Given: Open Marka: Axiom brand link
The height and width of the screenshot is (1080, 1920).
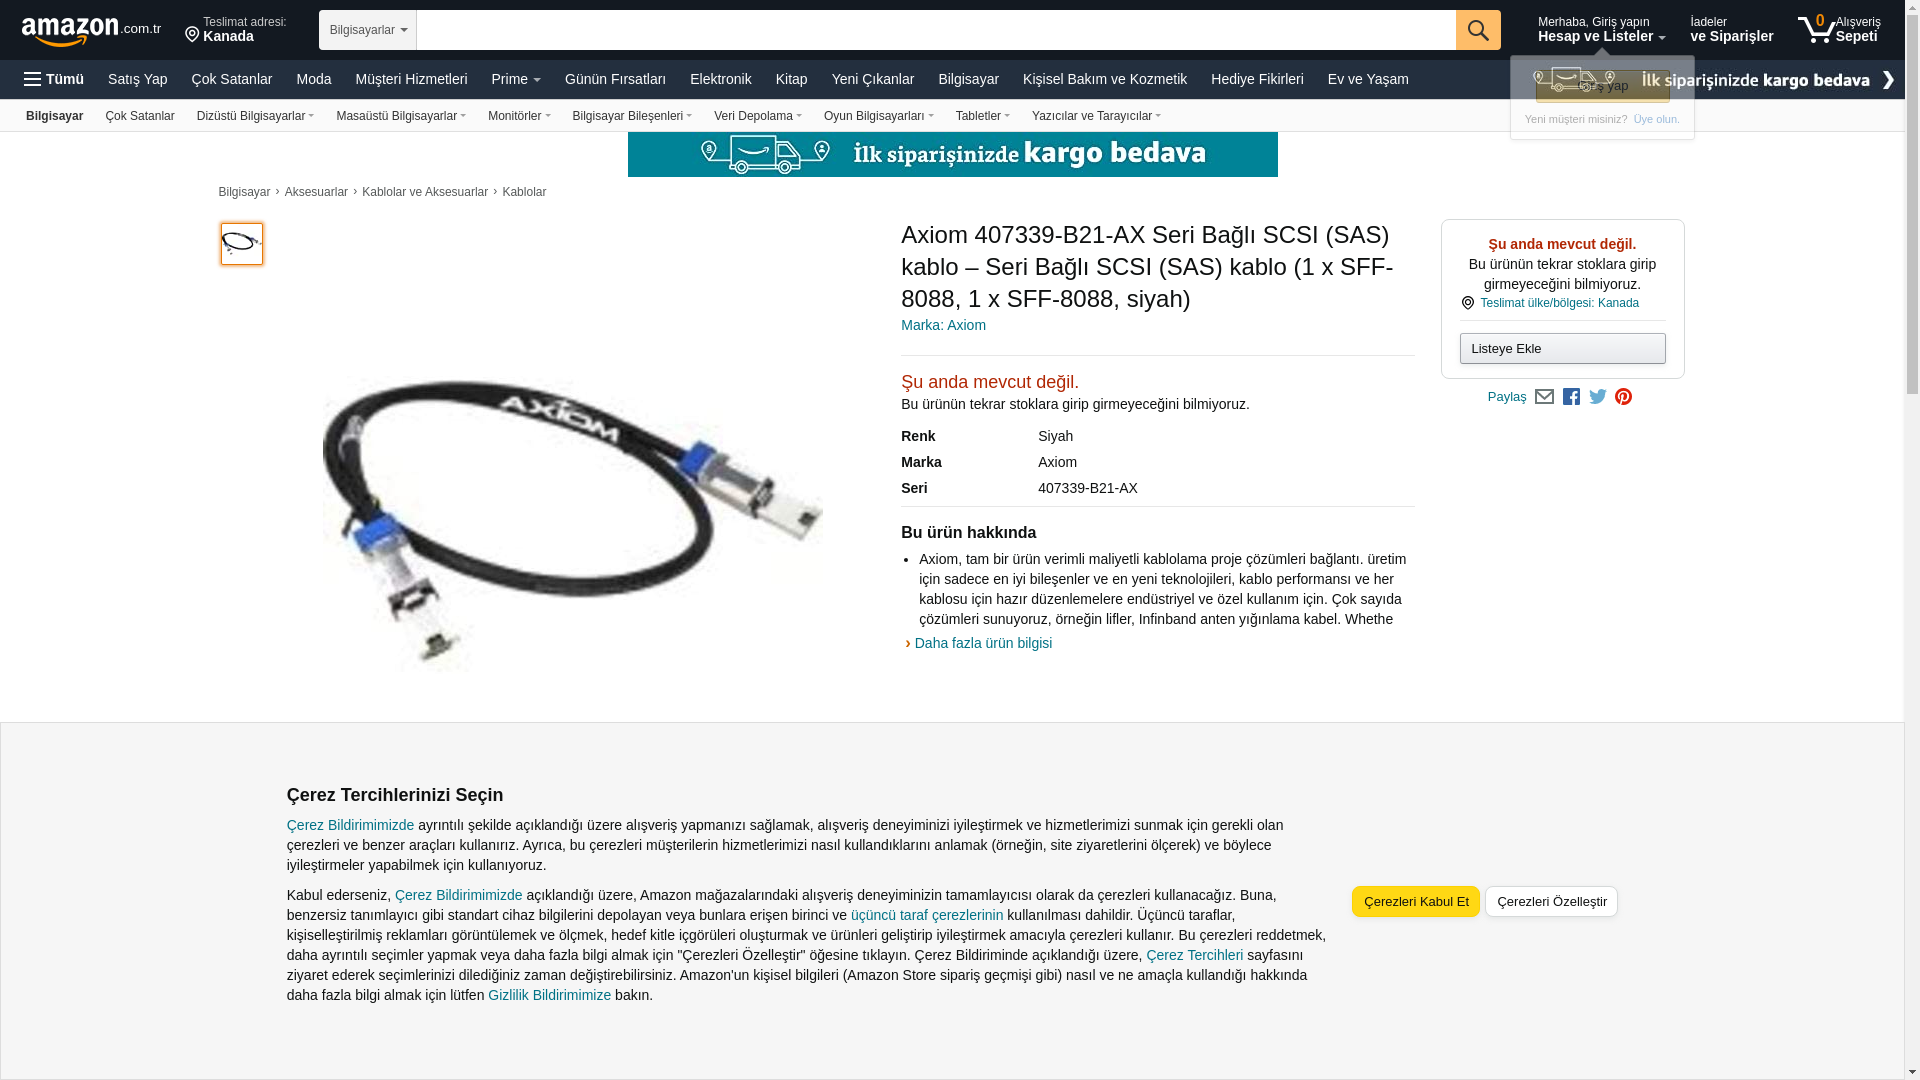Looking at the screenshot, I should (x=943, y=325).
